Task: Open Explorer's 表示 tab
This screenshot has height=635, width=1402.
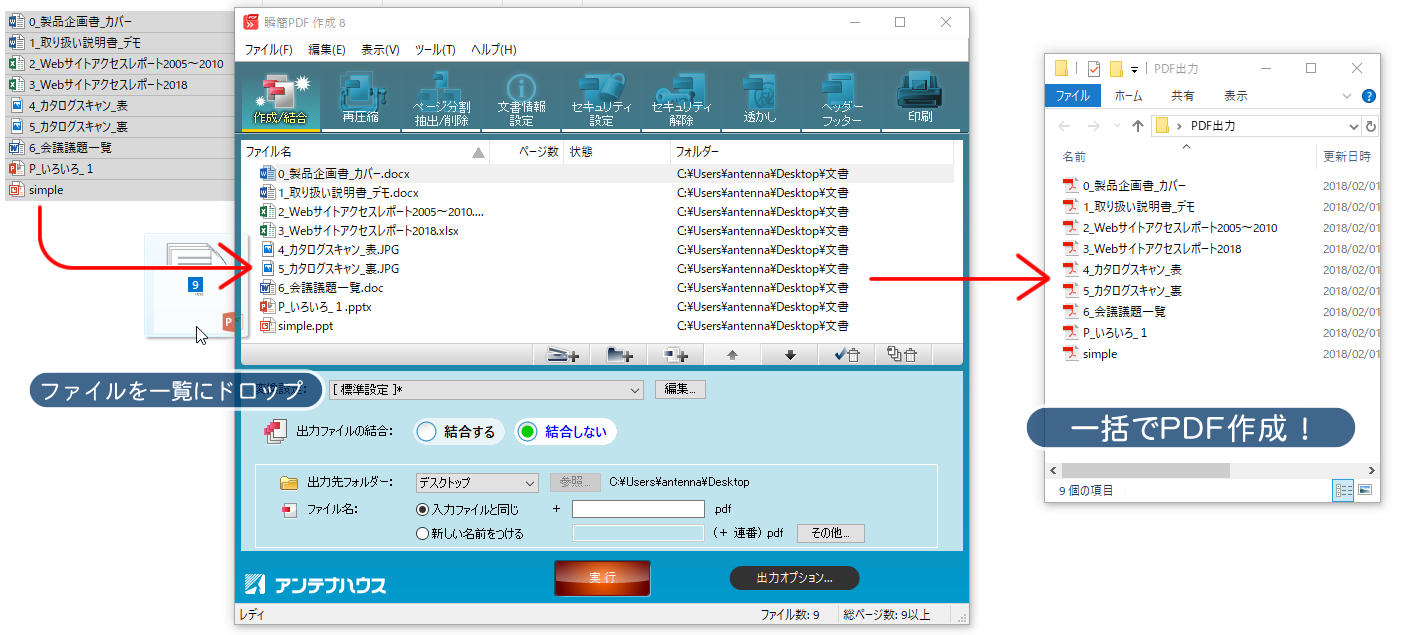Action: pos(1236,96)
